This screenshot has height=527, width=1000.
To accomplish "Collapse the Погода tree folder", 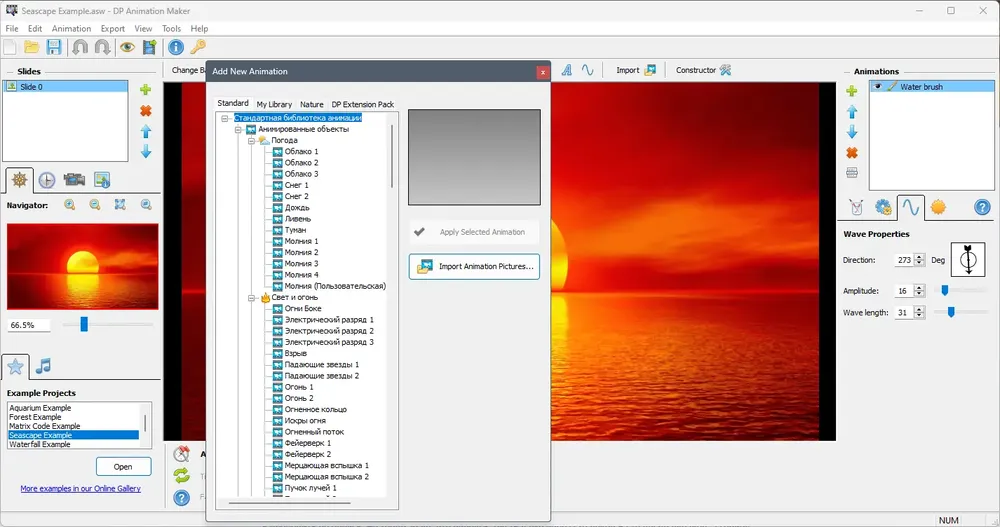I will pos(251,140).
